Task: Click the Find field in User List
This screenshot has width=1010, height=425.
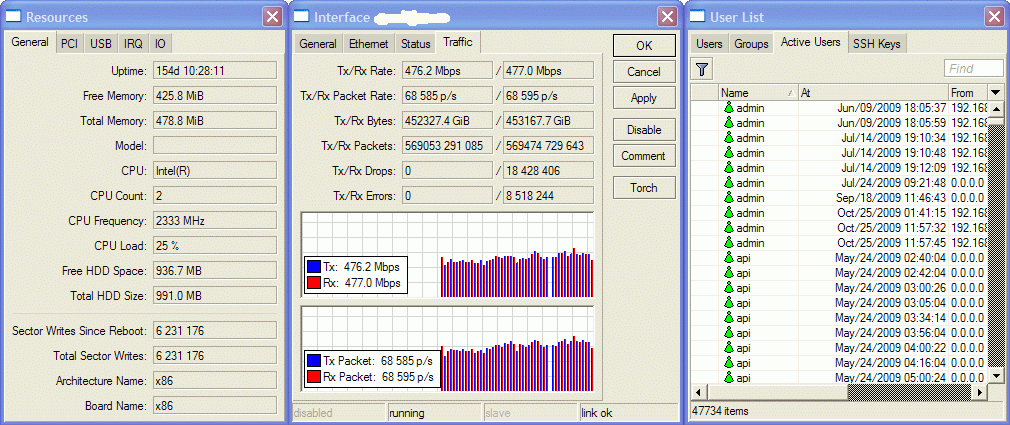Action: pyautogui.click(x=974, y=68)
